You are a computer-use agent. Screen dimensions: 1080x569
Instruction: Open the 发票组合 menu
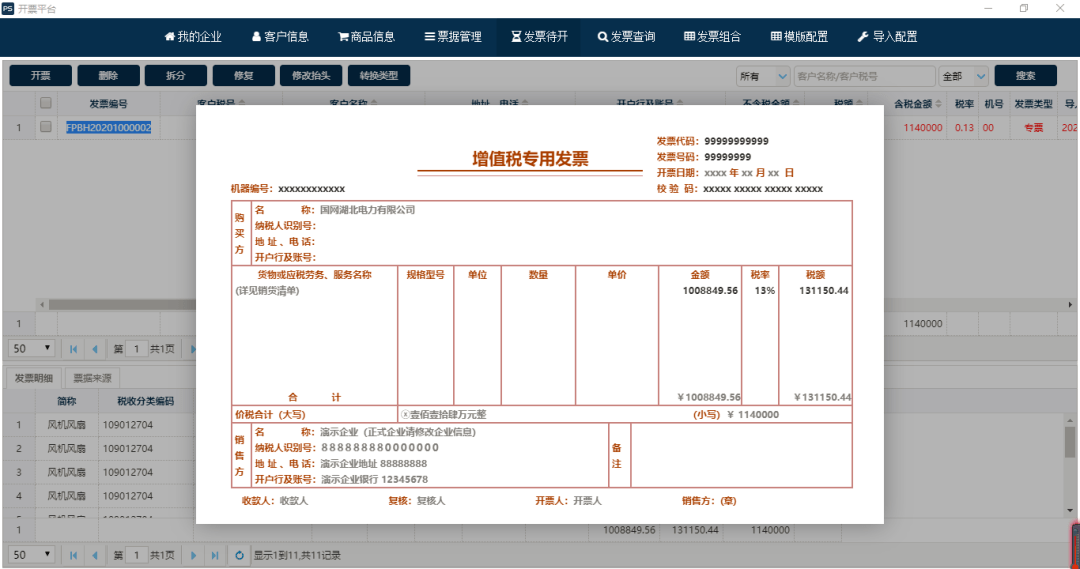(x=712, y=37)
